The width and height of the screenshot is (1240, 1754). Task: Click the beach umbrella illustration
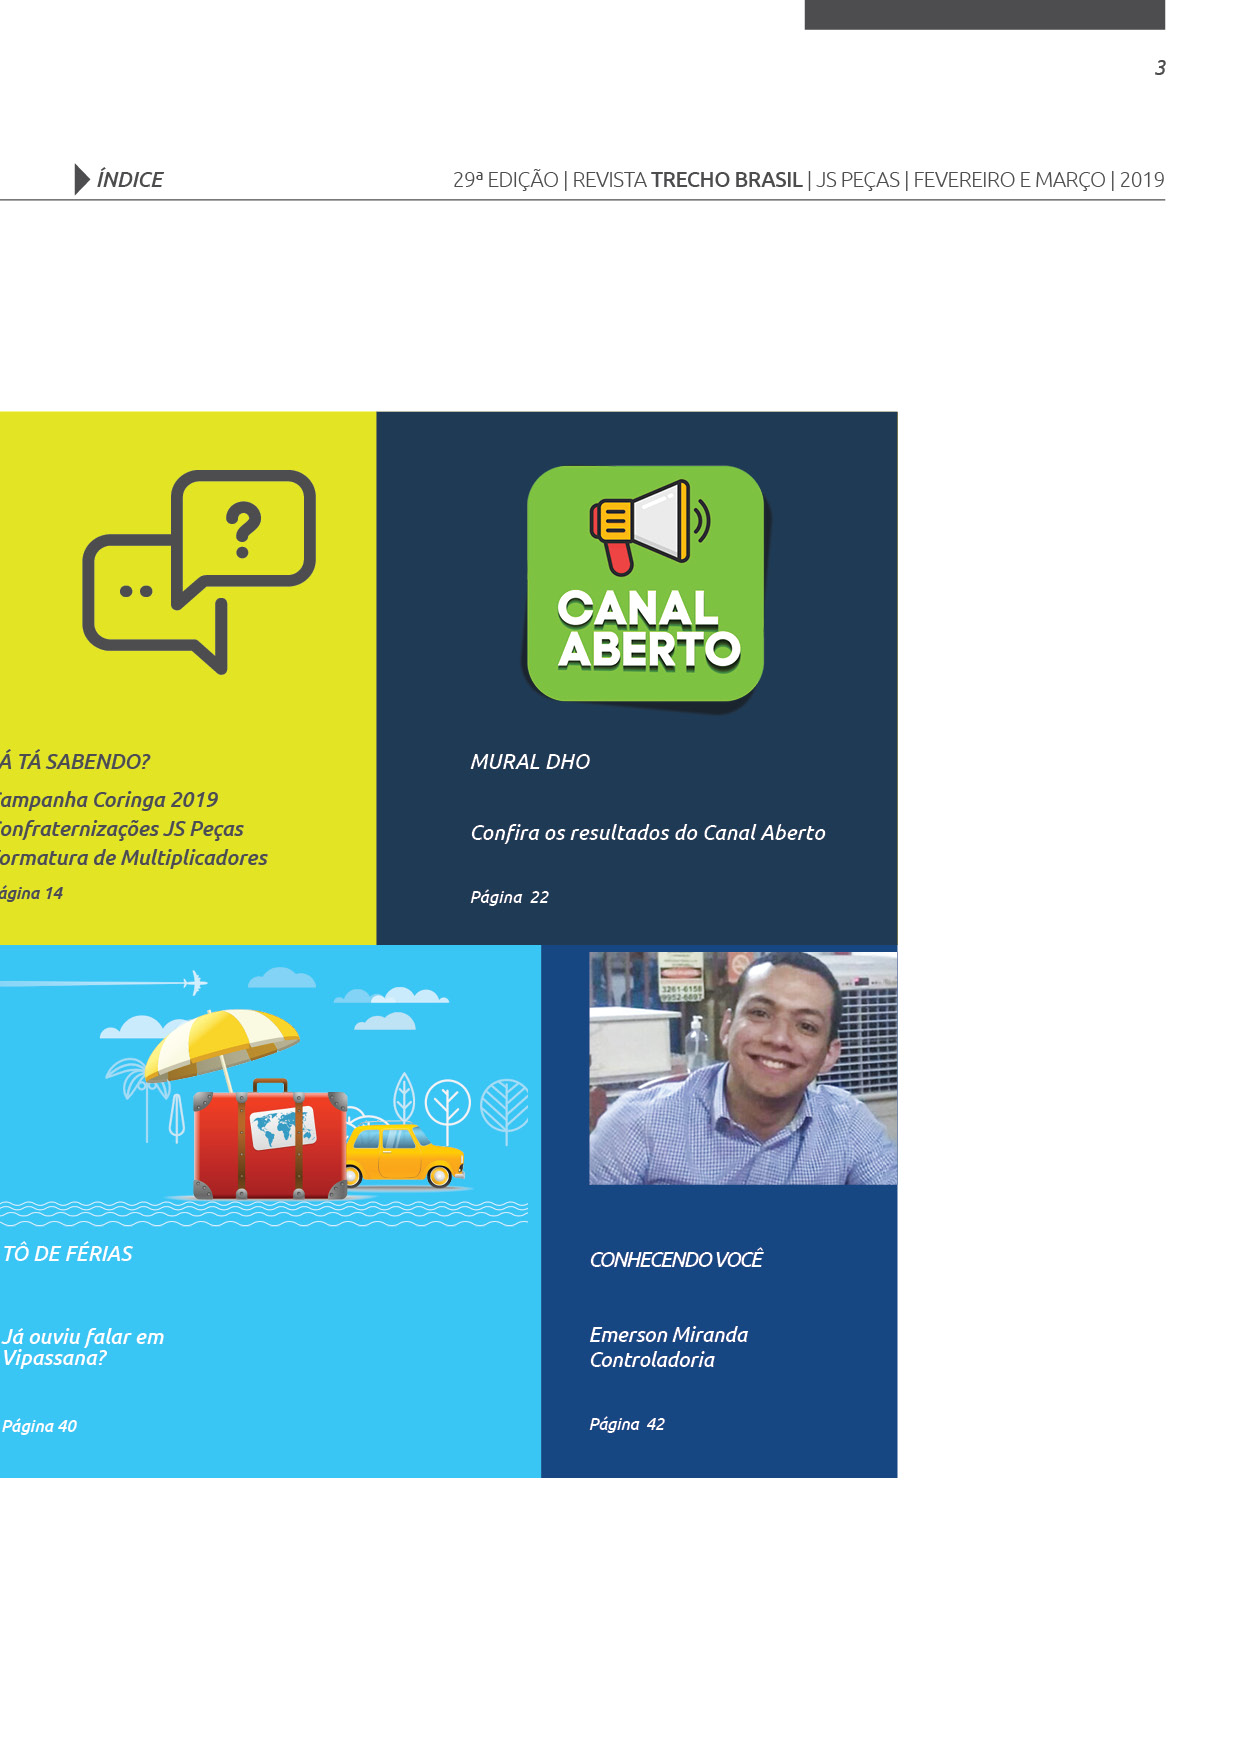(222, 1043)
